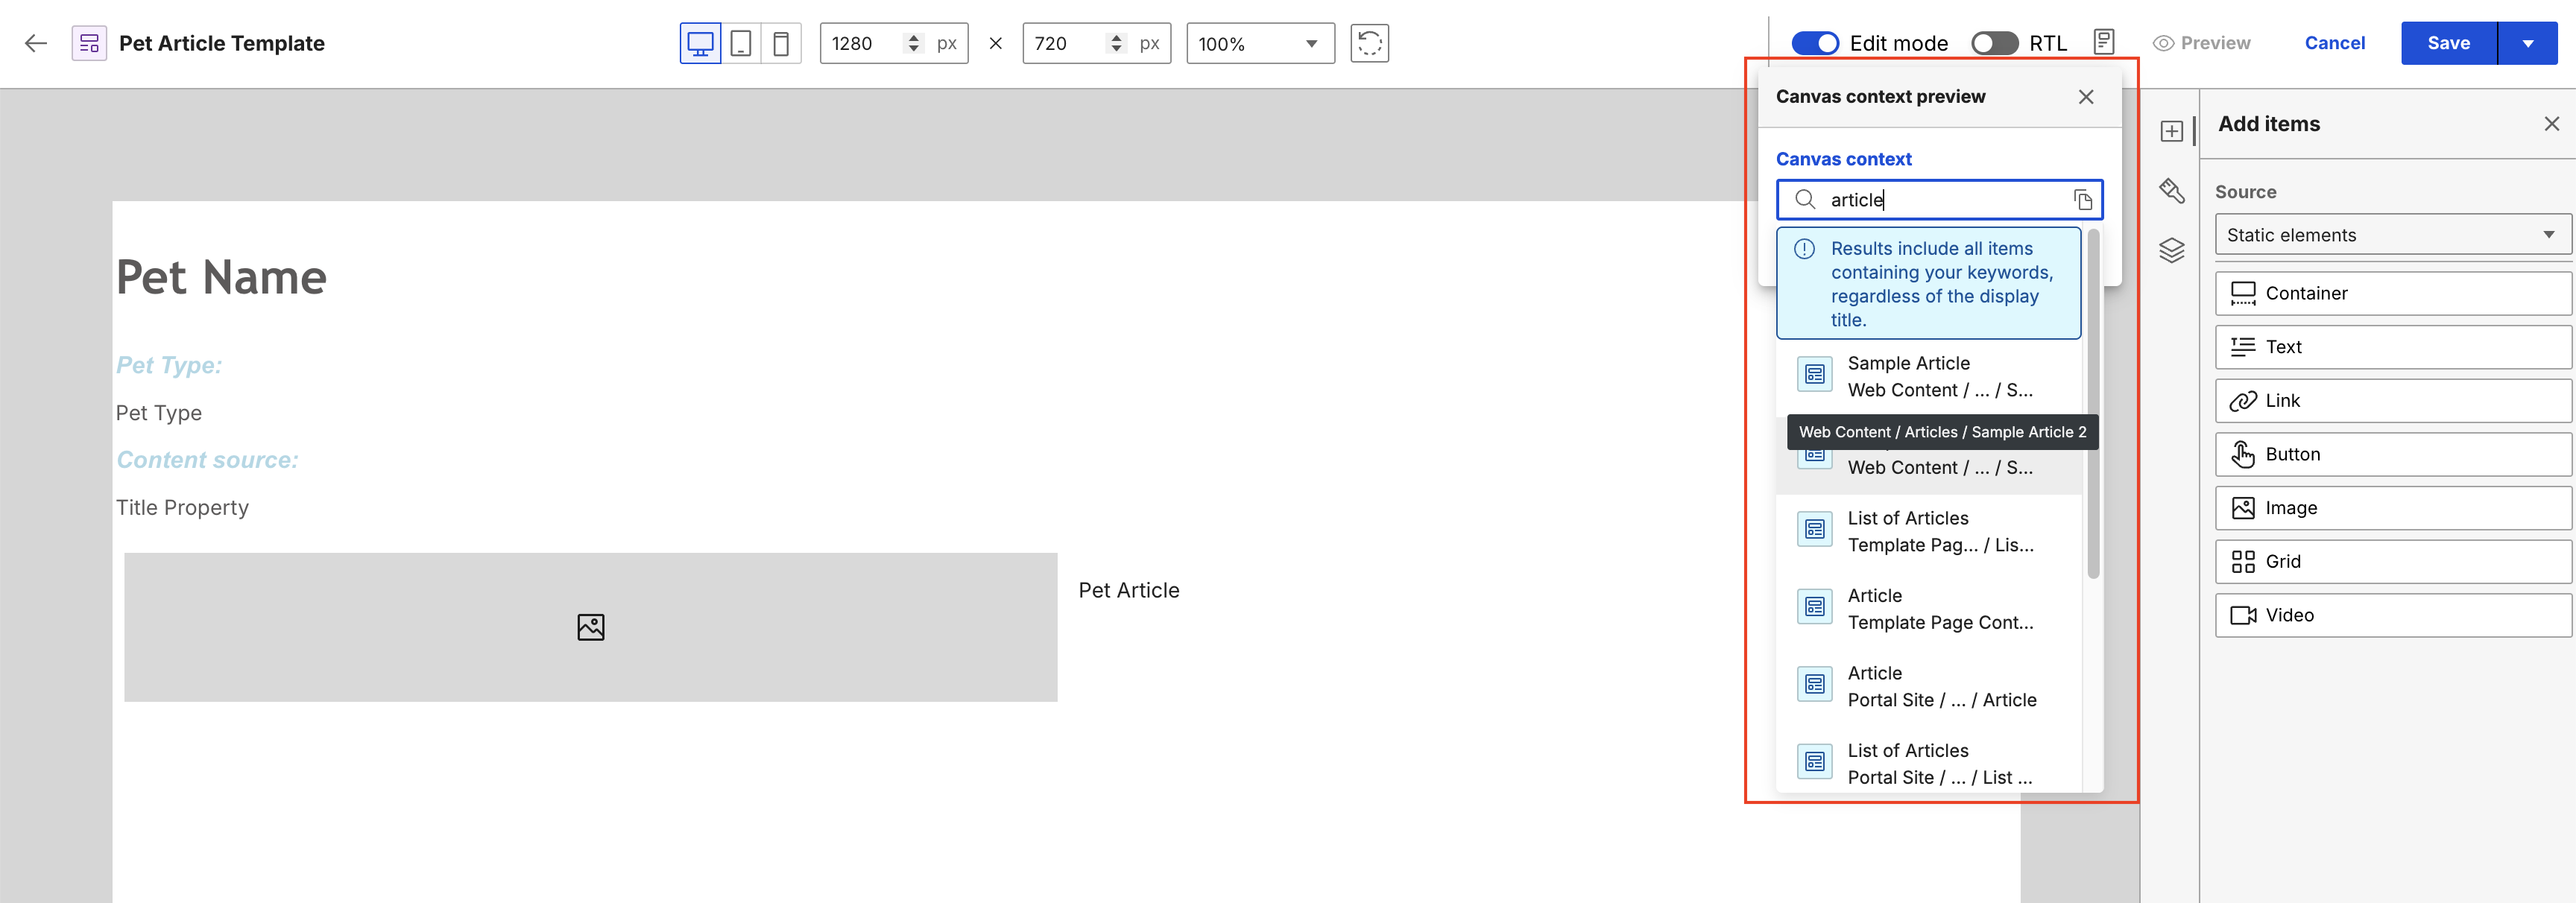
Task: Switch to tablet viewport icon
Action: click(741, 44)
